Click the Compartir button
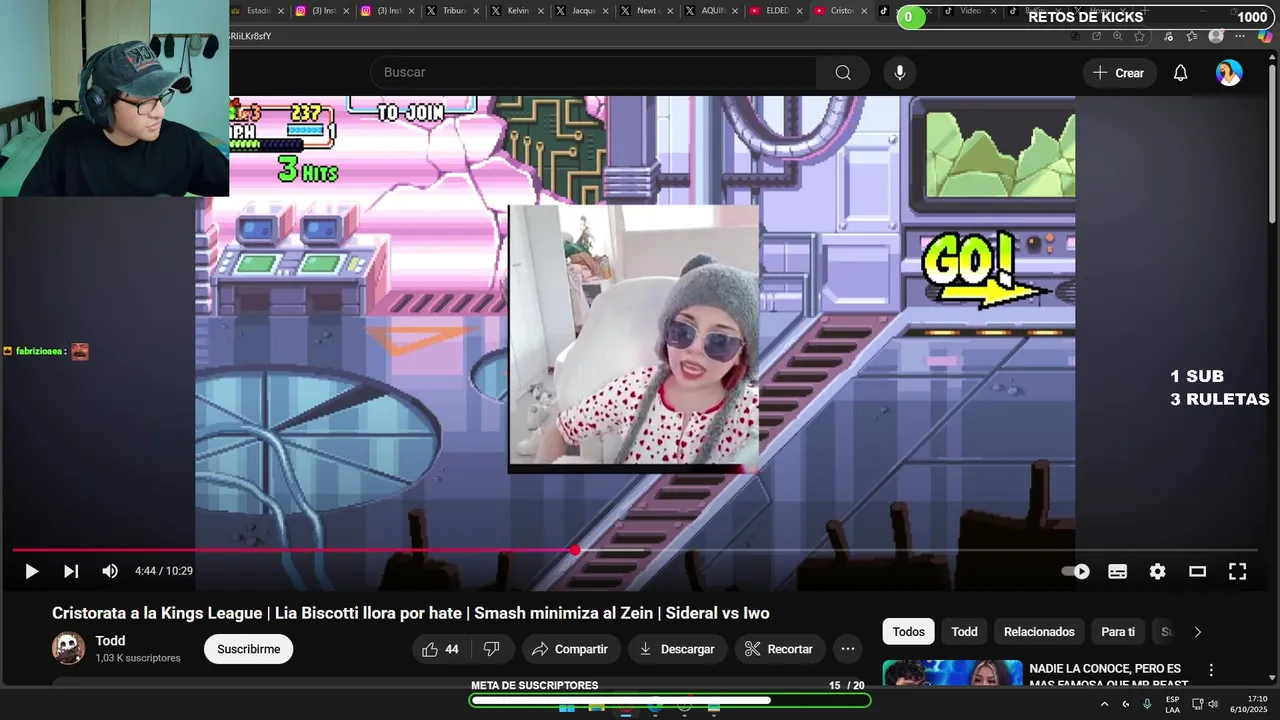Viewport: 1280px width, 720px height. 570,649
